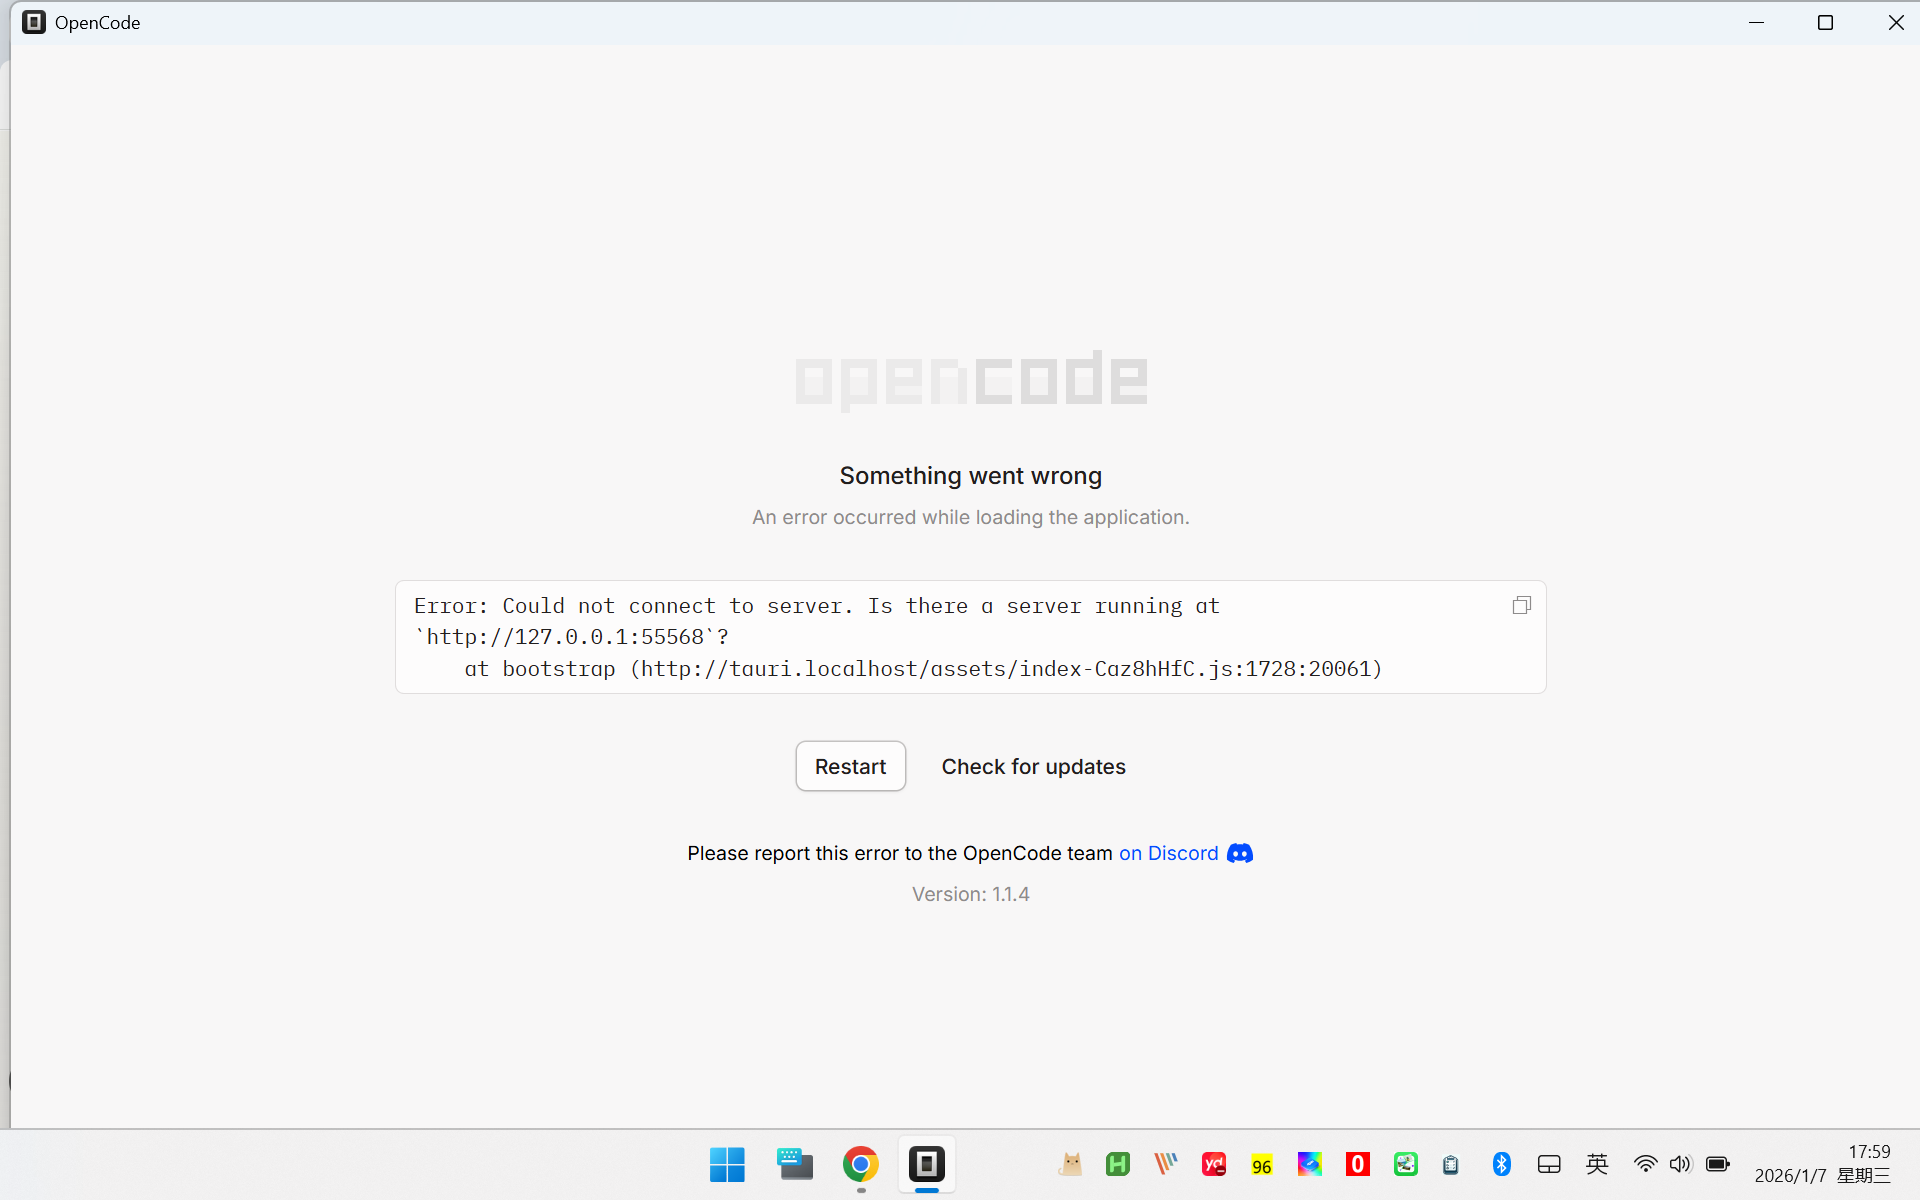The width and height of the screenshot is (1920, 1200).
Task: Maximize the OpenCode window
Action: (x=1825, y=22)
